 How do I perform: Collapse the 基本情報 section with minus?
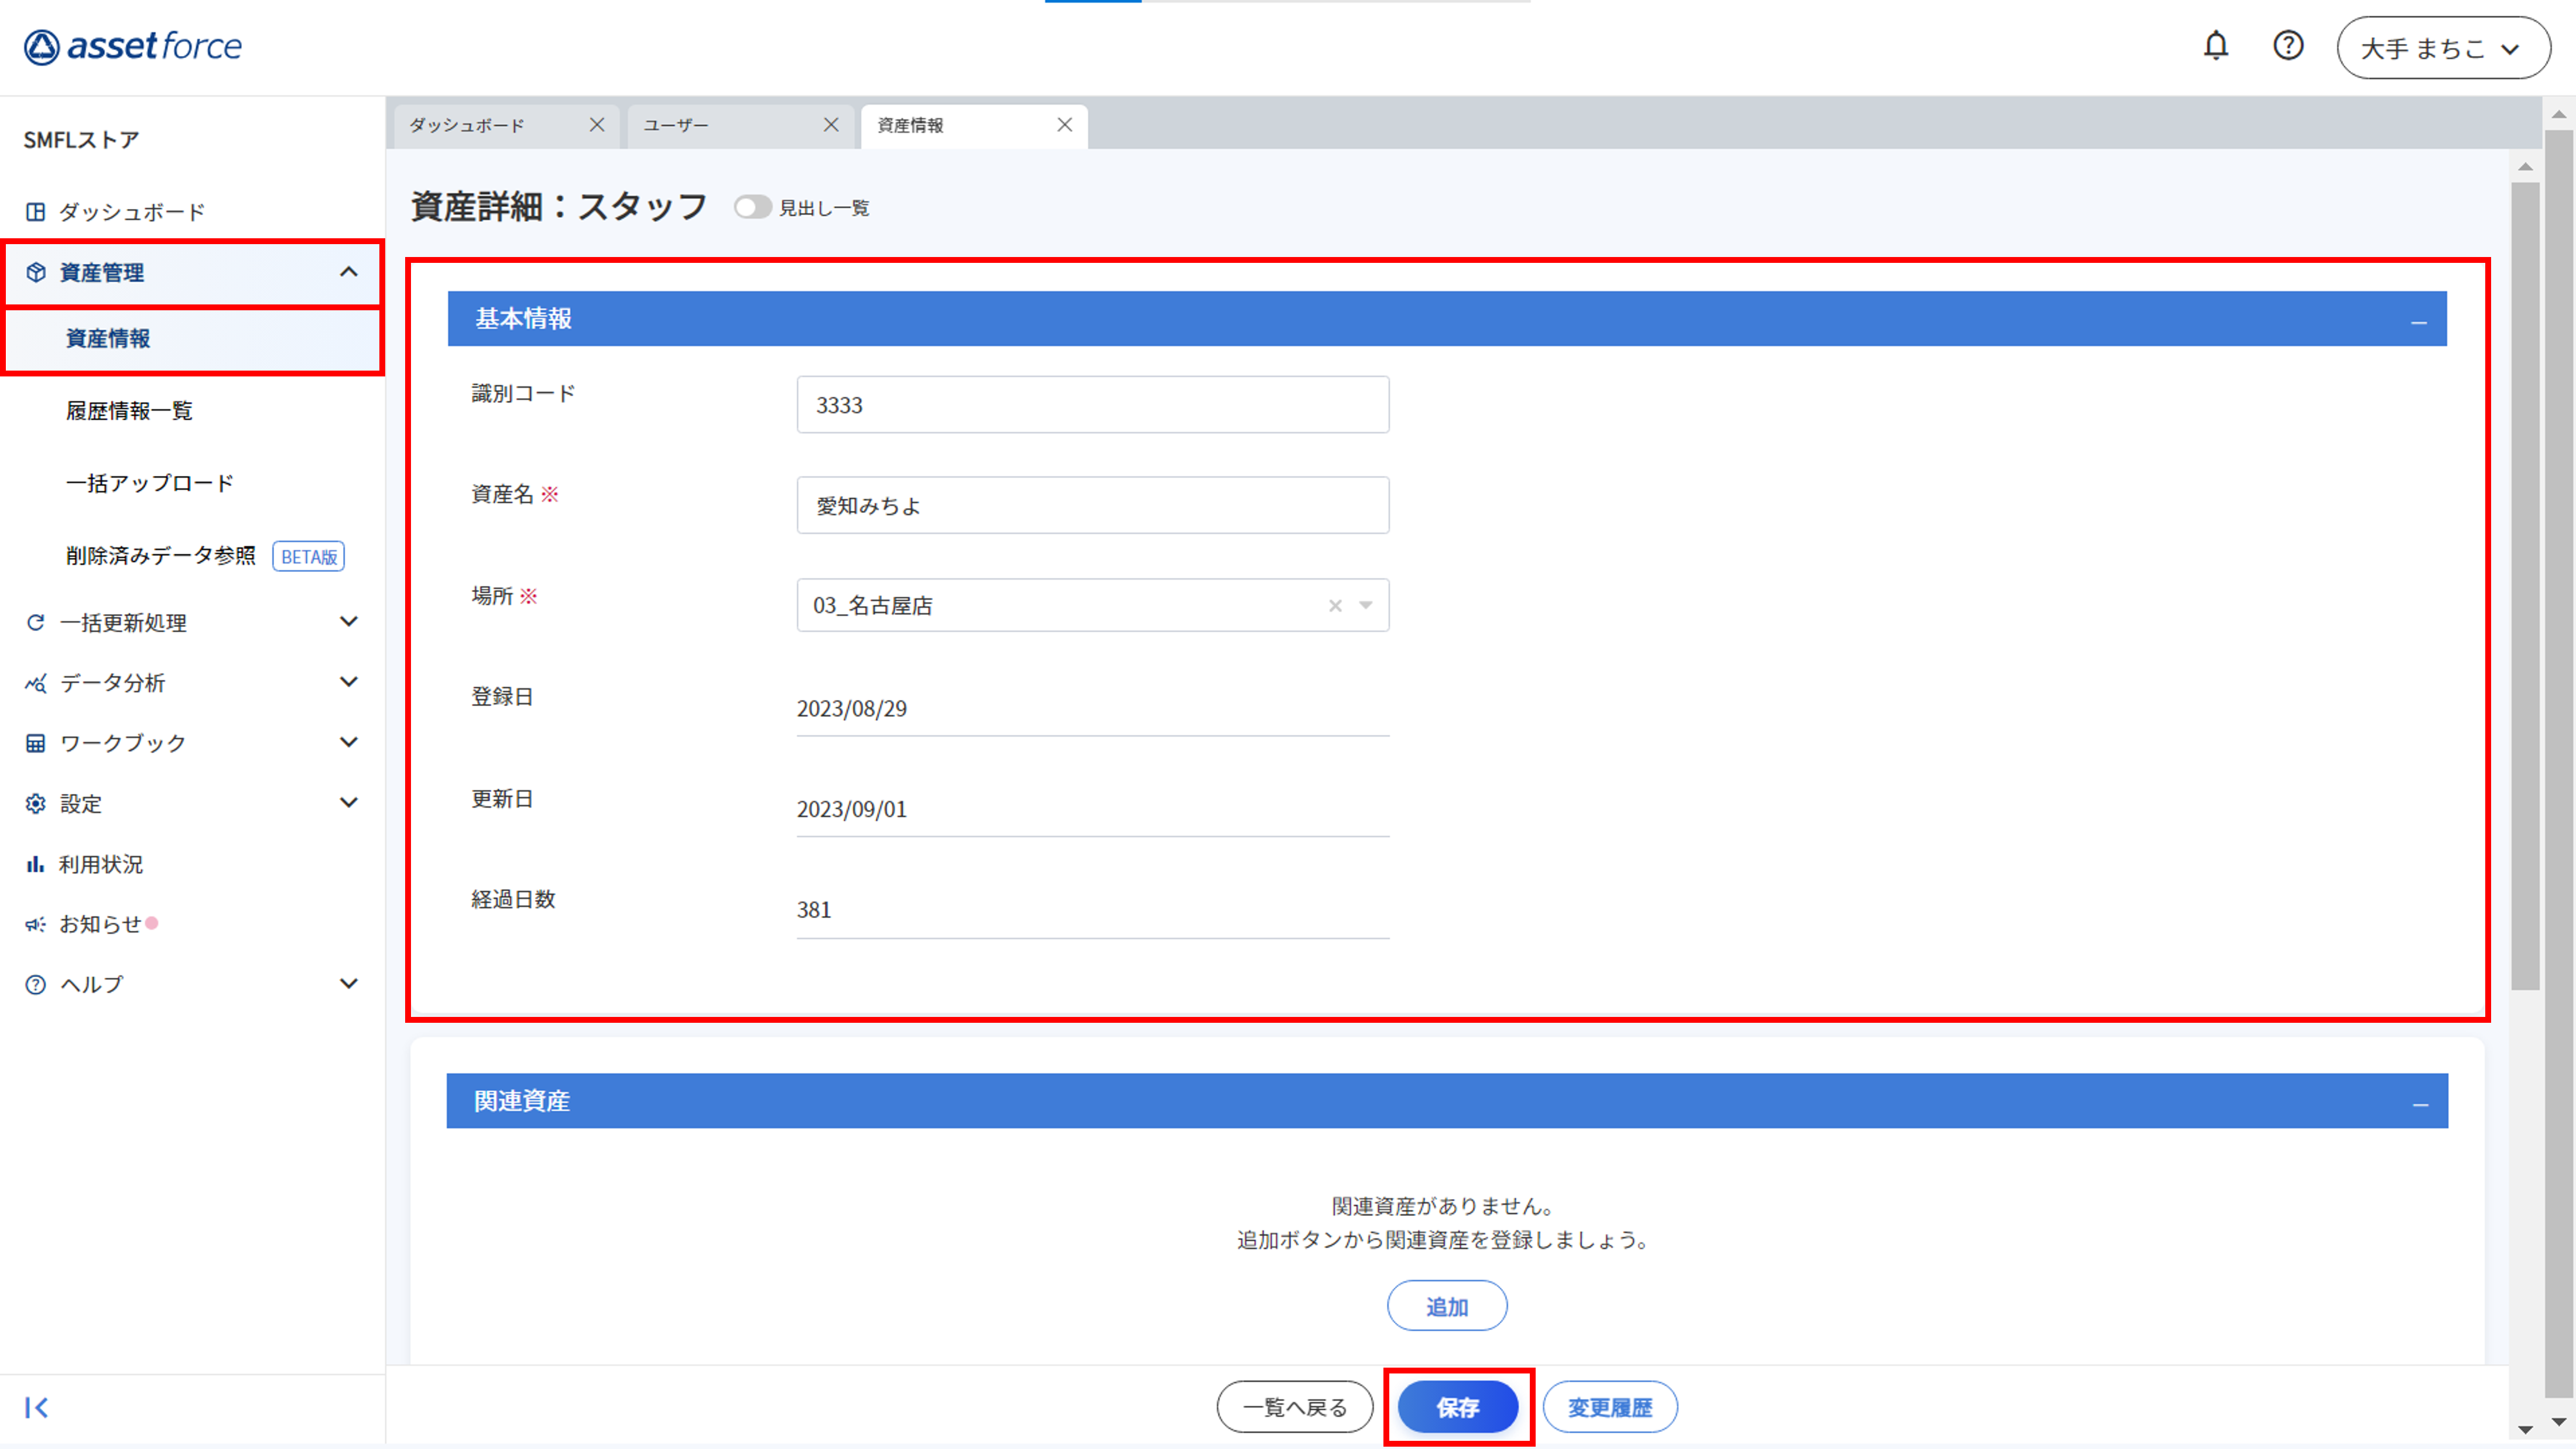coord(2418,321)
